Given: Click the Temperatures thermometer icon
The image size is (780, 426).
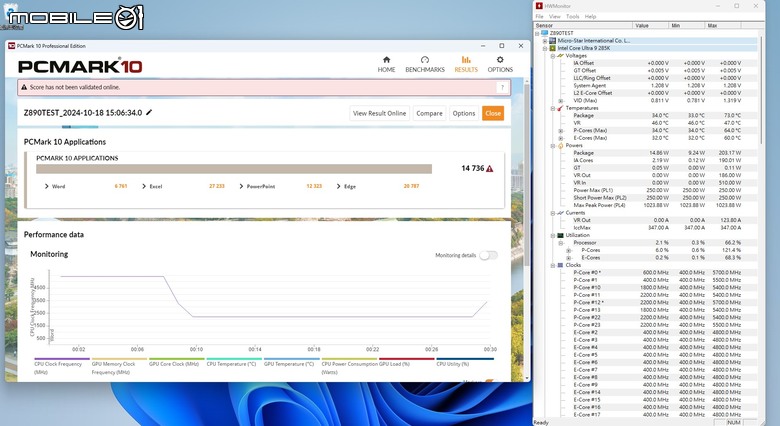Looking at the screenshot, I should [x=560, y=108].
